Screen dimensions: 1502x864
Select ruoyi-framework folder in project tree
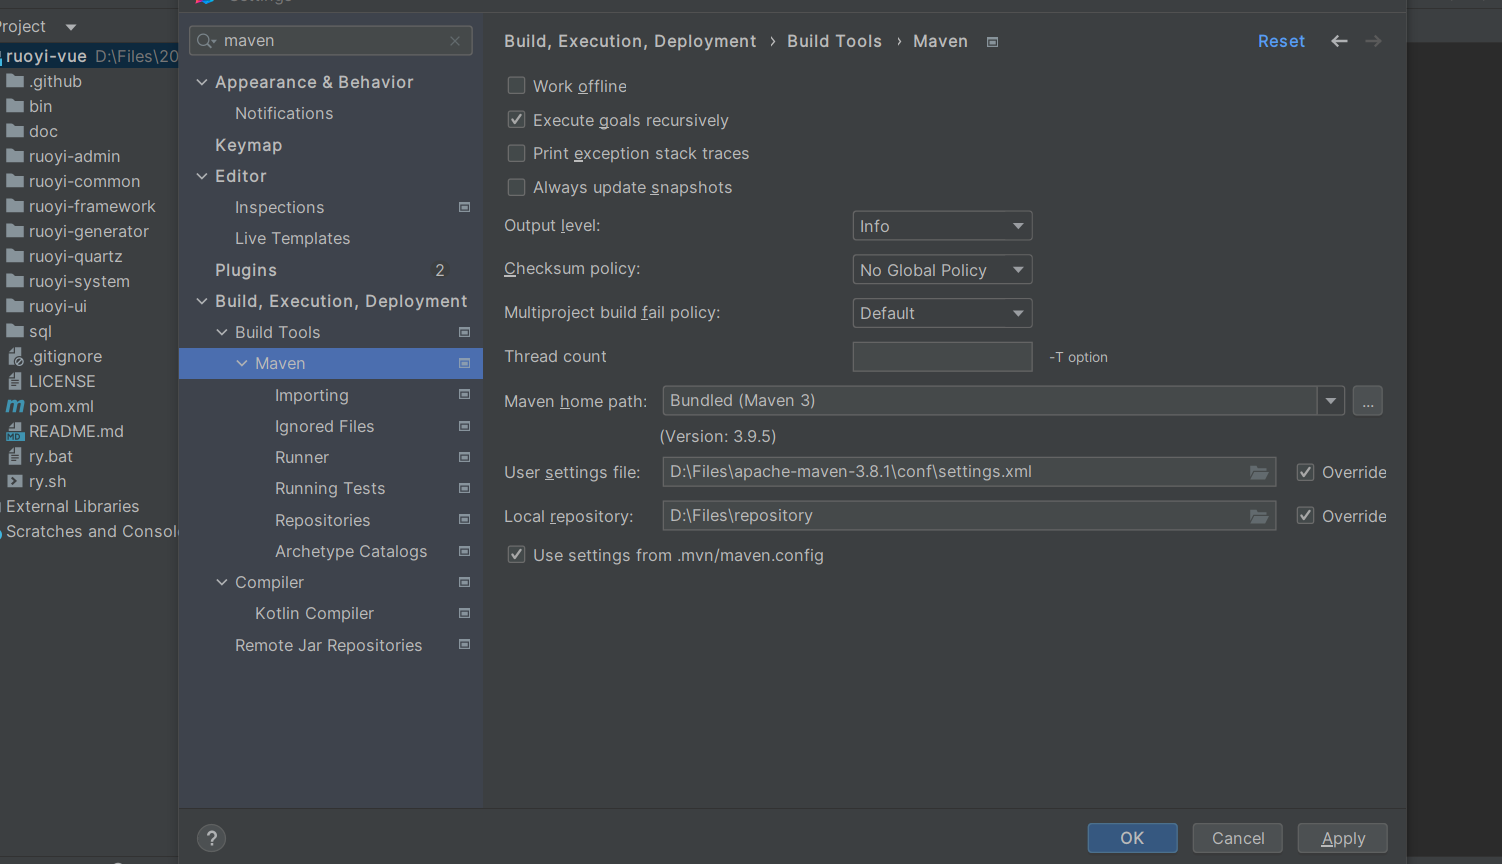point(90,206)
